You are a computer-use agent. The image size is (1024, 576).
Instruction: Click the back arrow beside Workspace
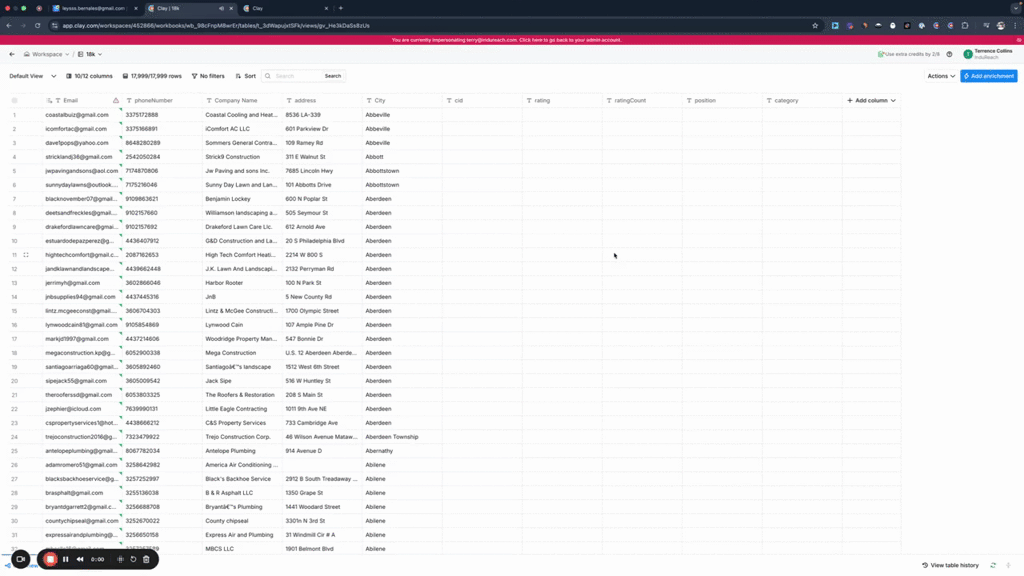[12, 54]
